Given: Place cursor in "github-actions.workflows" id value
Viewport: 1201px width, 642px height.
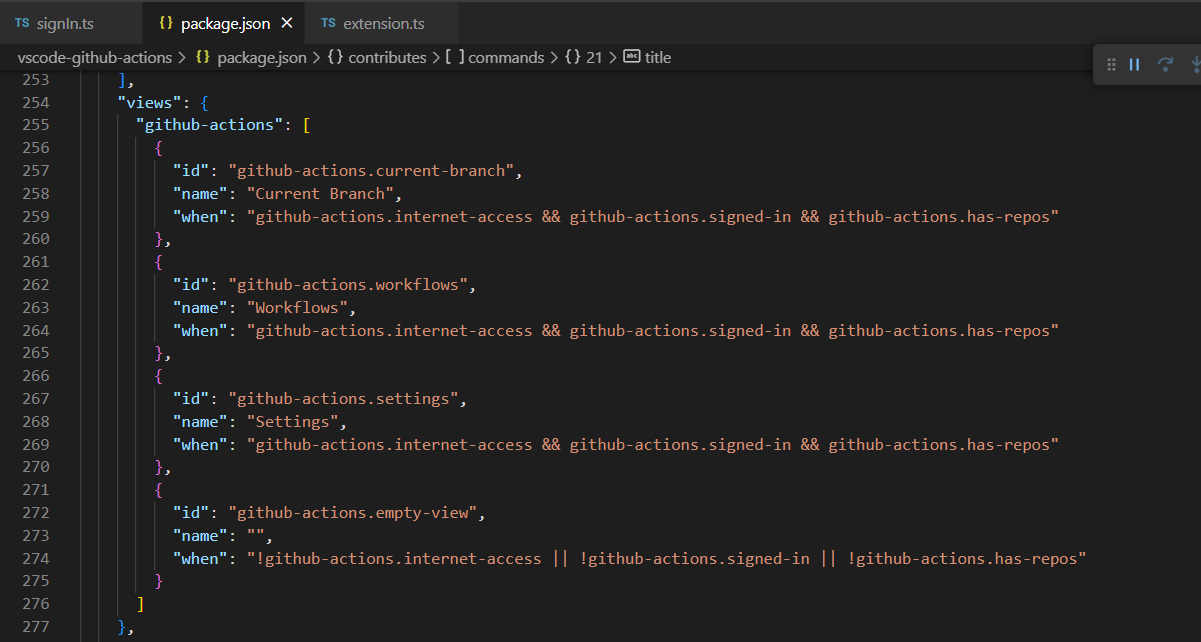Looking at the screenshot, I should coord(347,285).
